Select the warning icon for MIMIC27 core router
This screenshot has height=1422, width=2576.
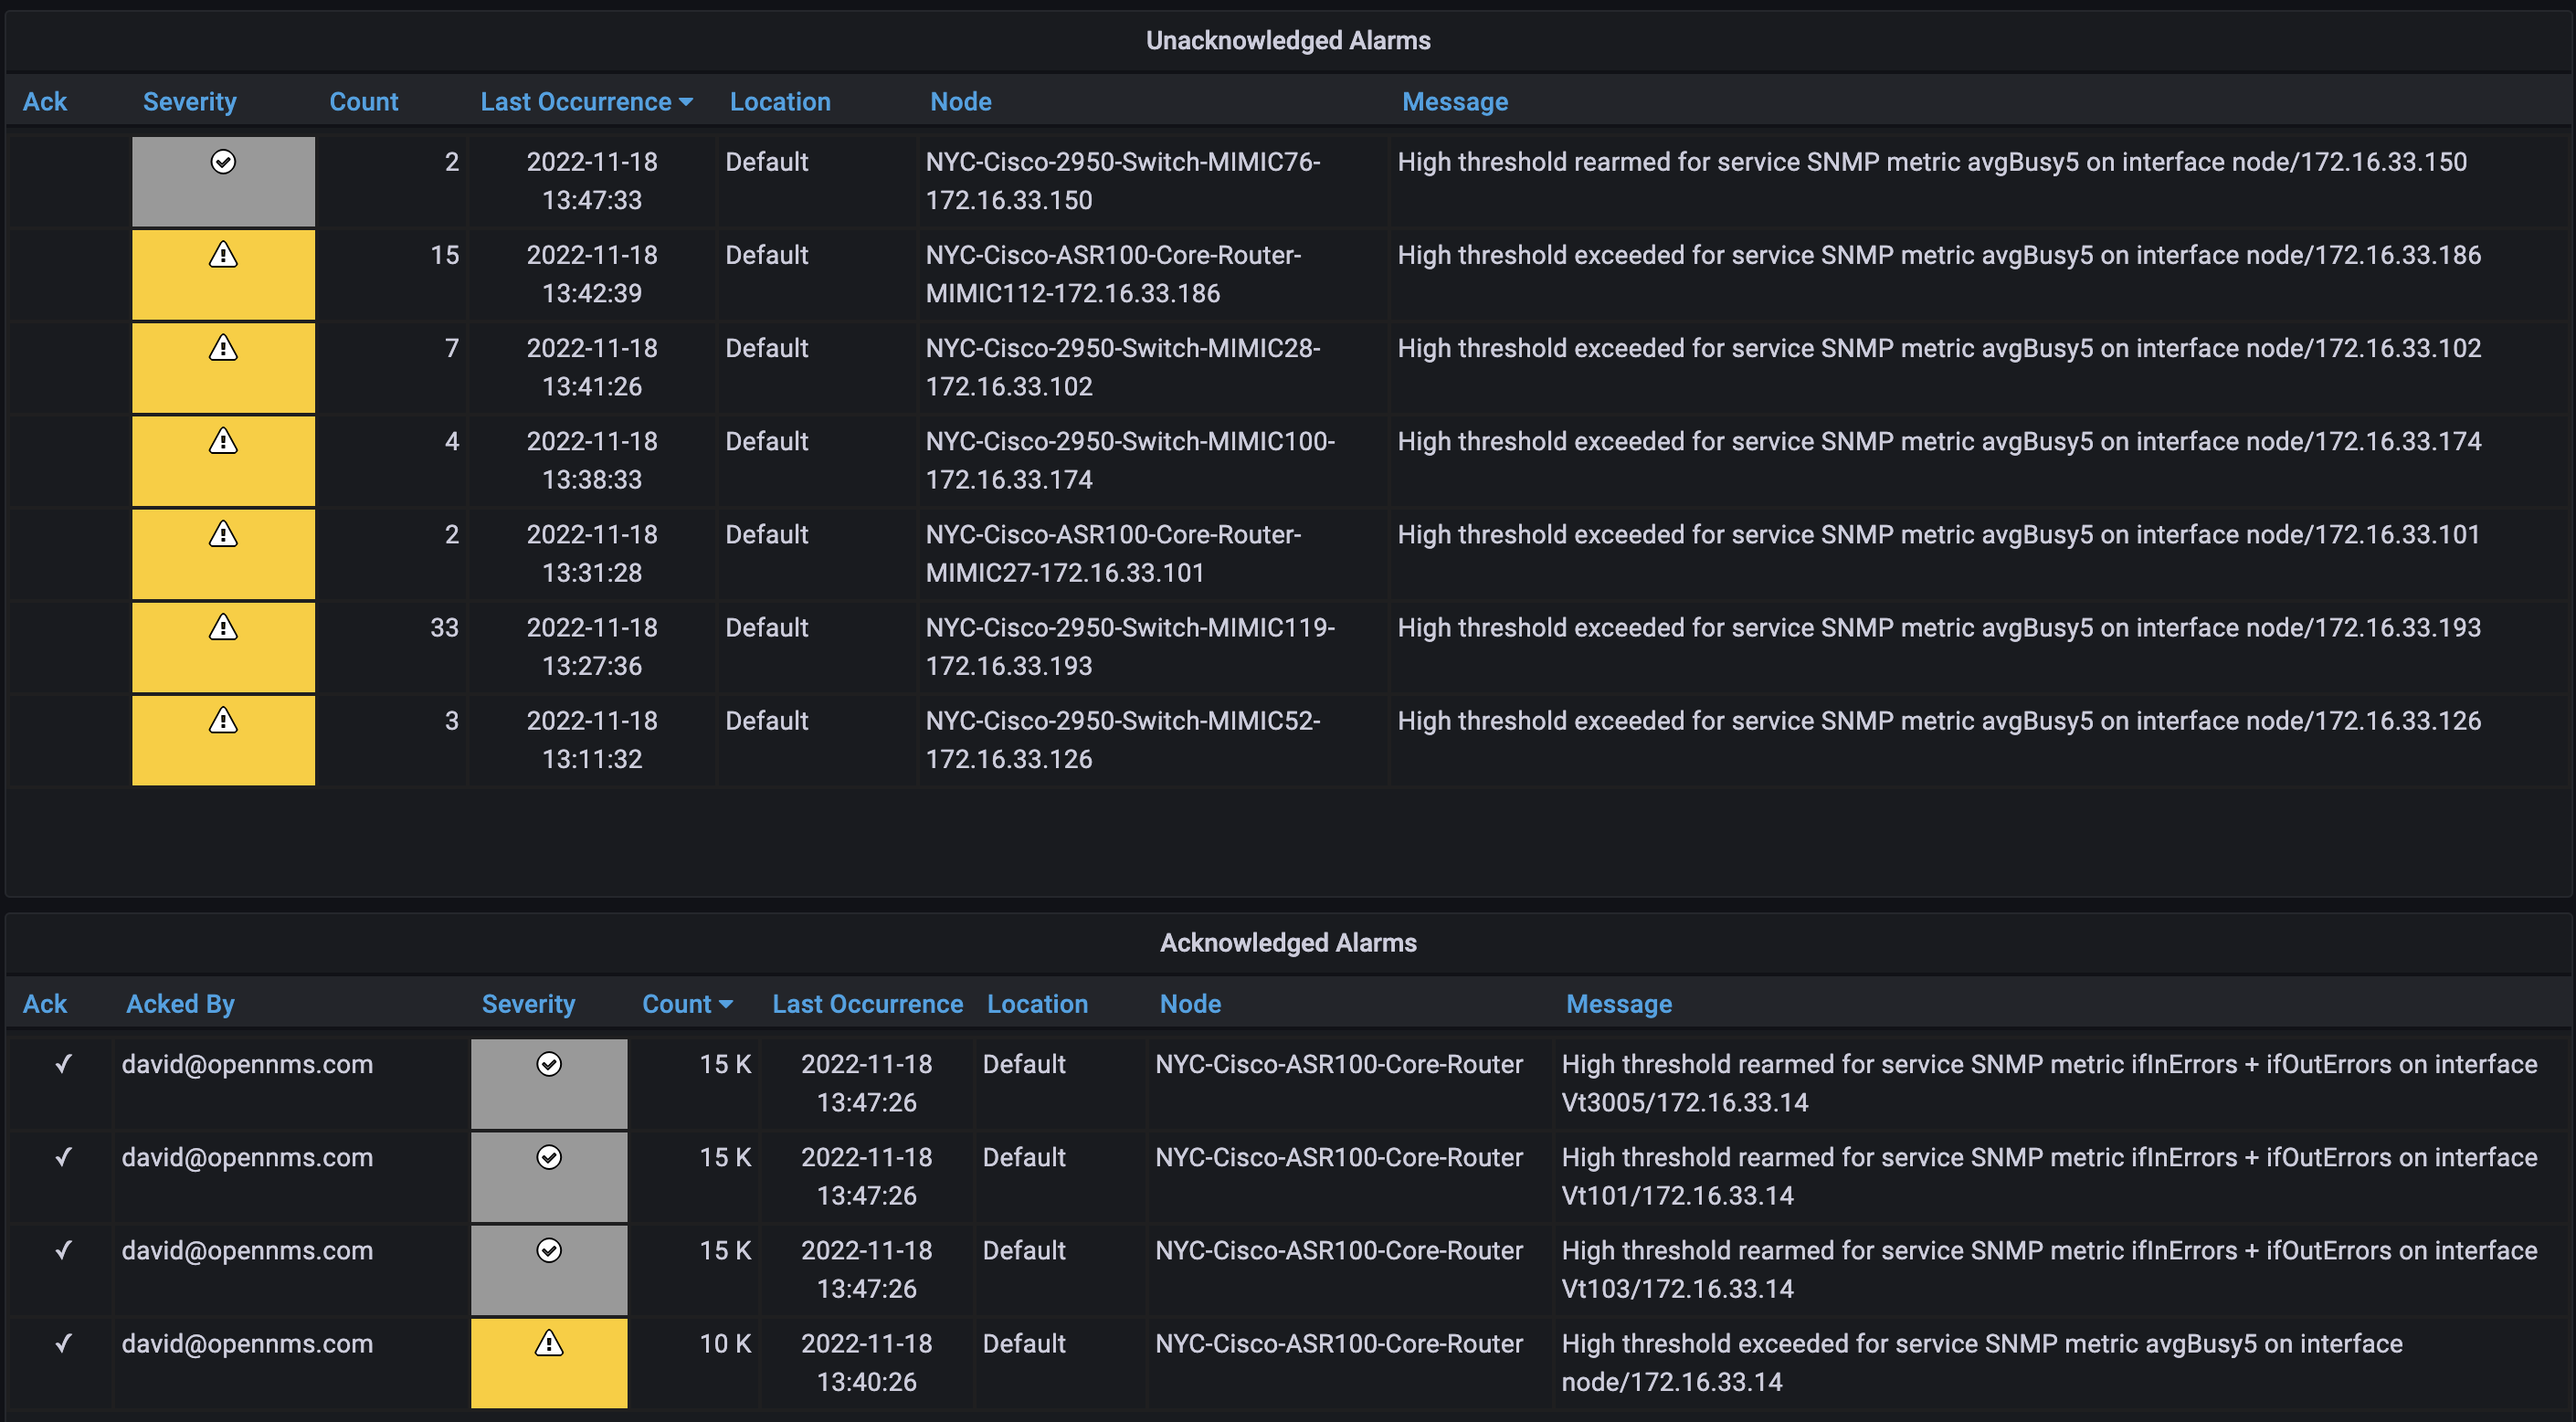point(223,534)
